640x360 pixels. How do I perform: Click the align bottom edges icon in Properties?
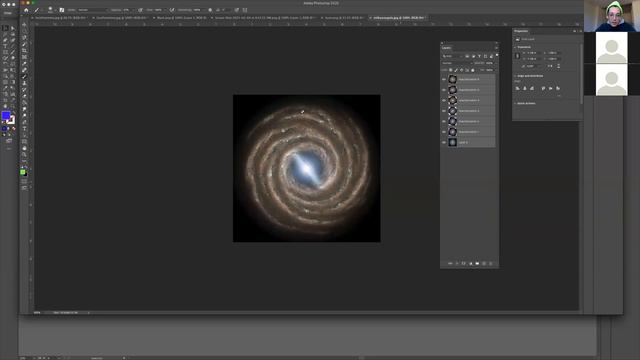558,88
